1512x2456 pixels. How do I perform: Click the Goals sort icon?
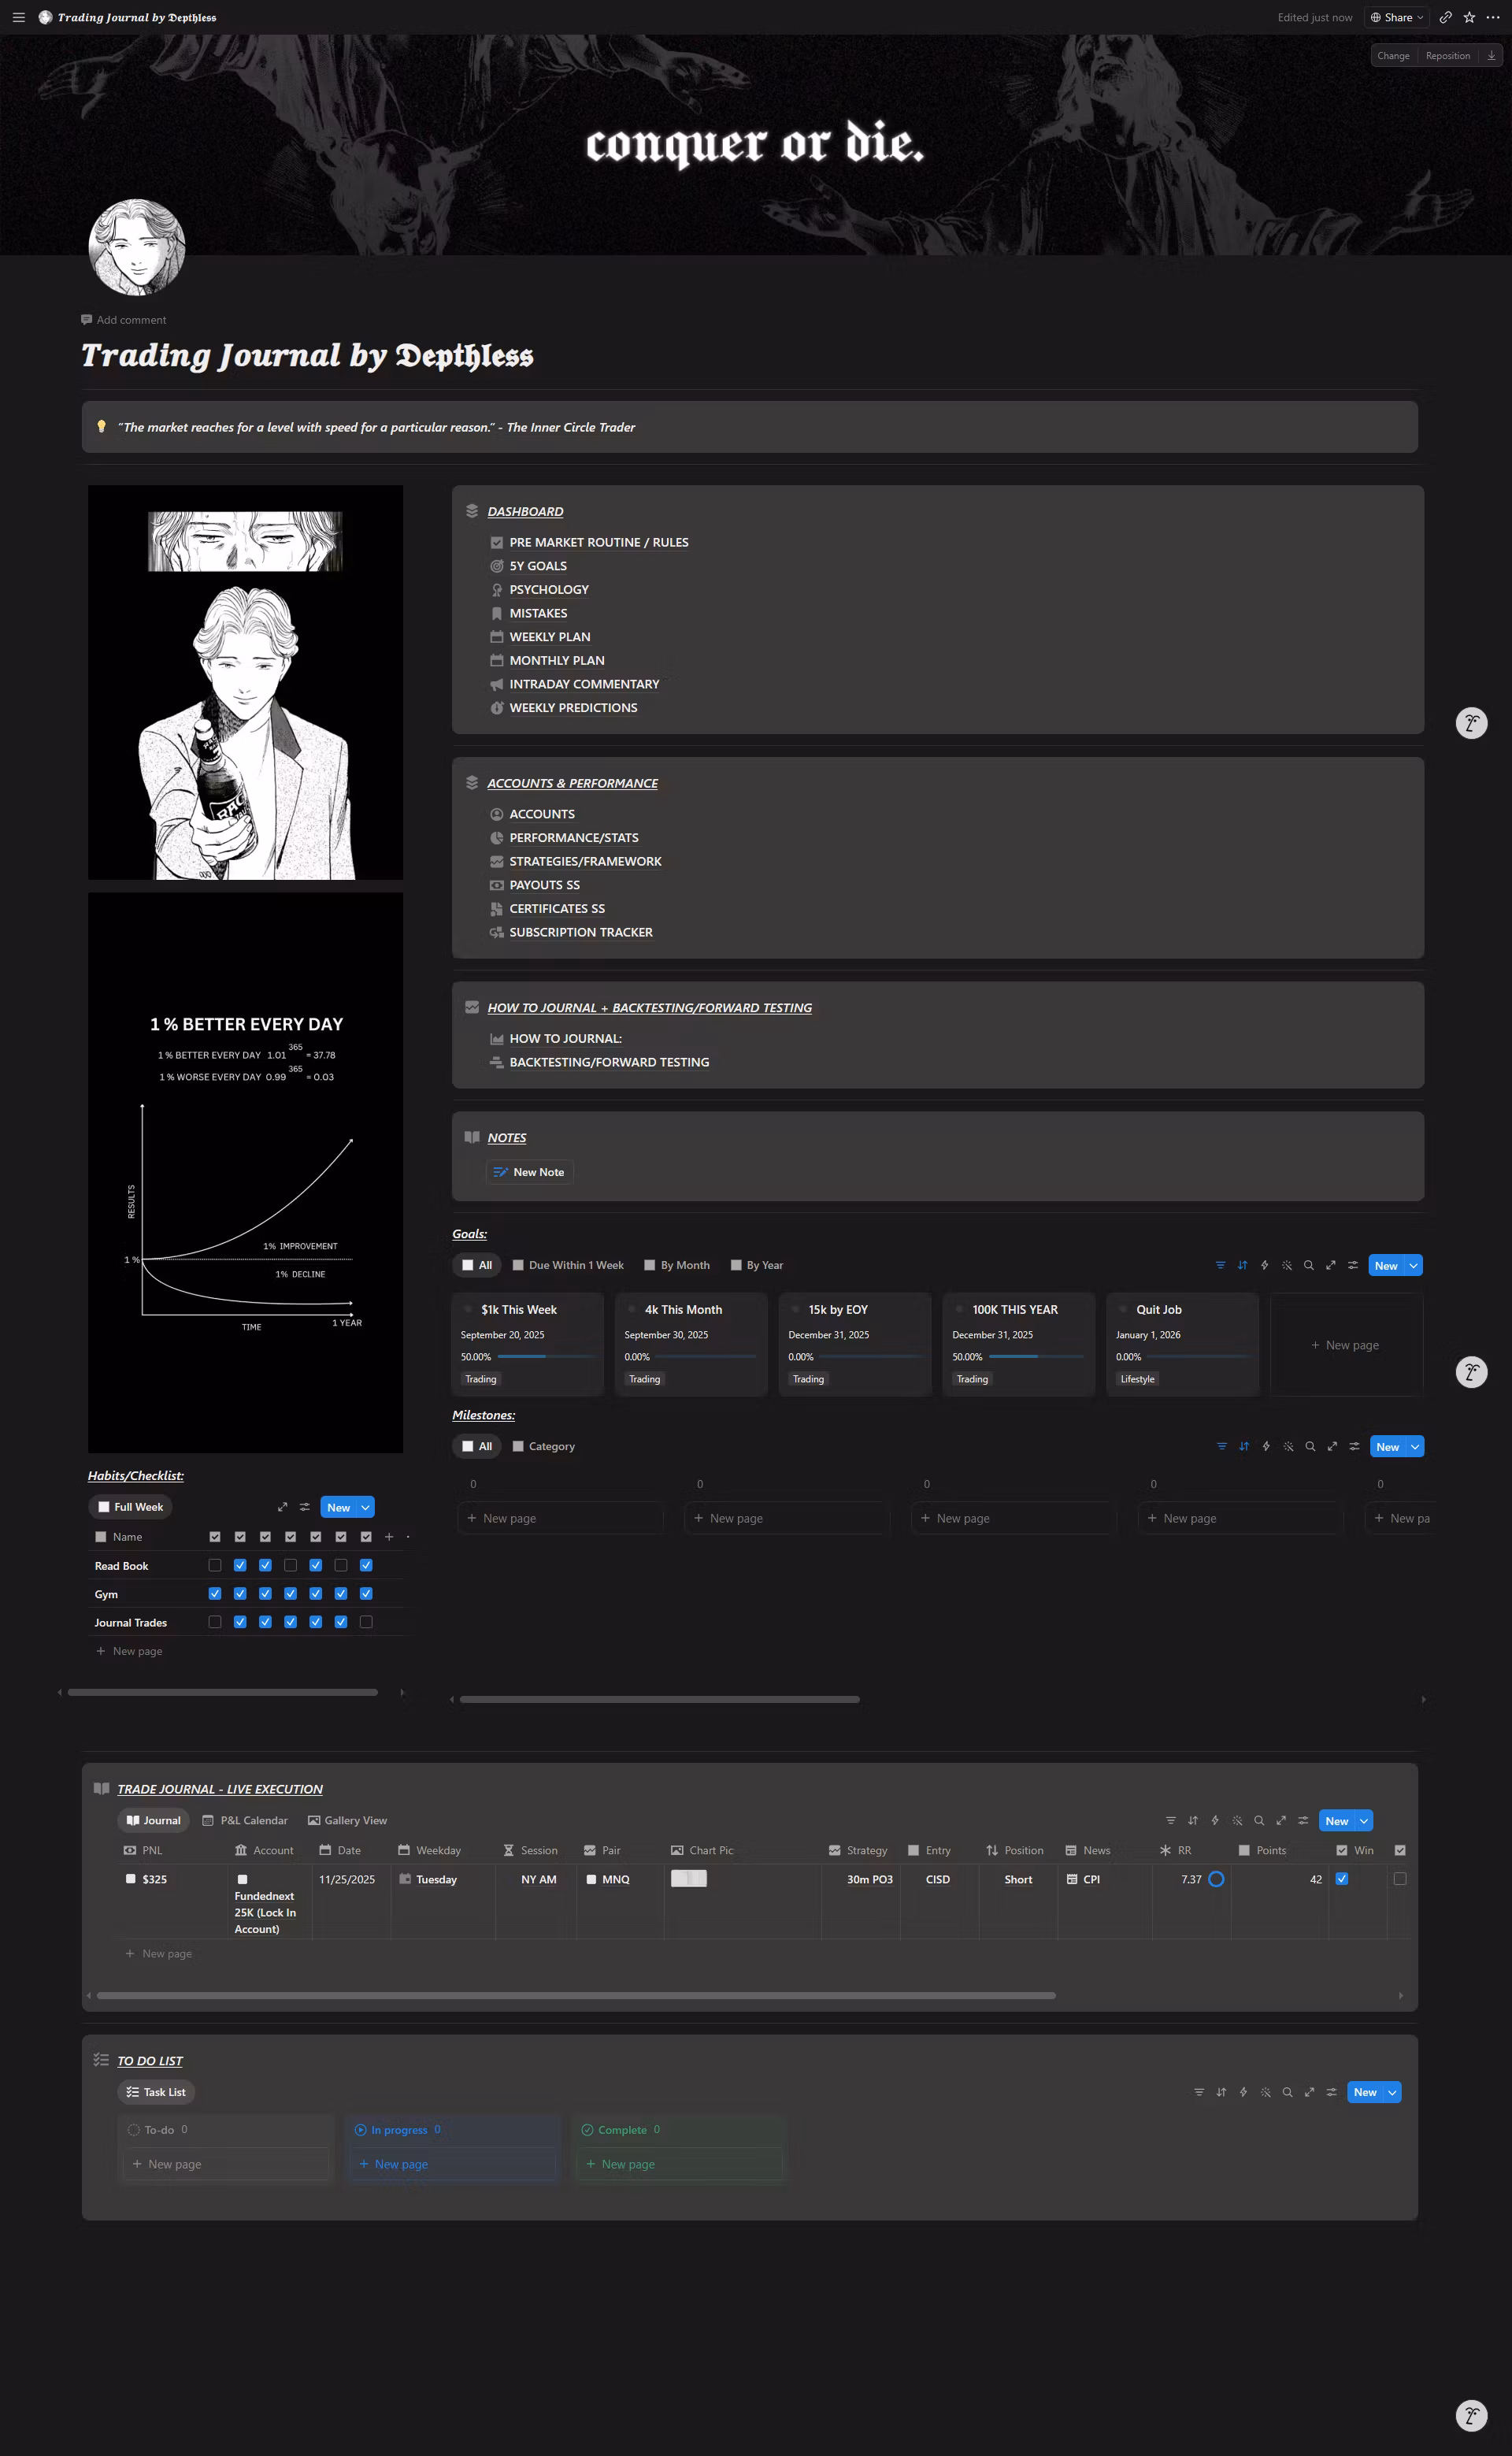coord(1242,1265)
